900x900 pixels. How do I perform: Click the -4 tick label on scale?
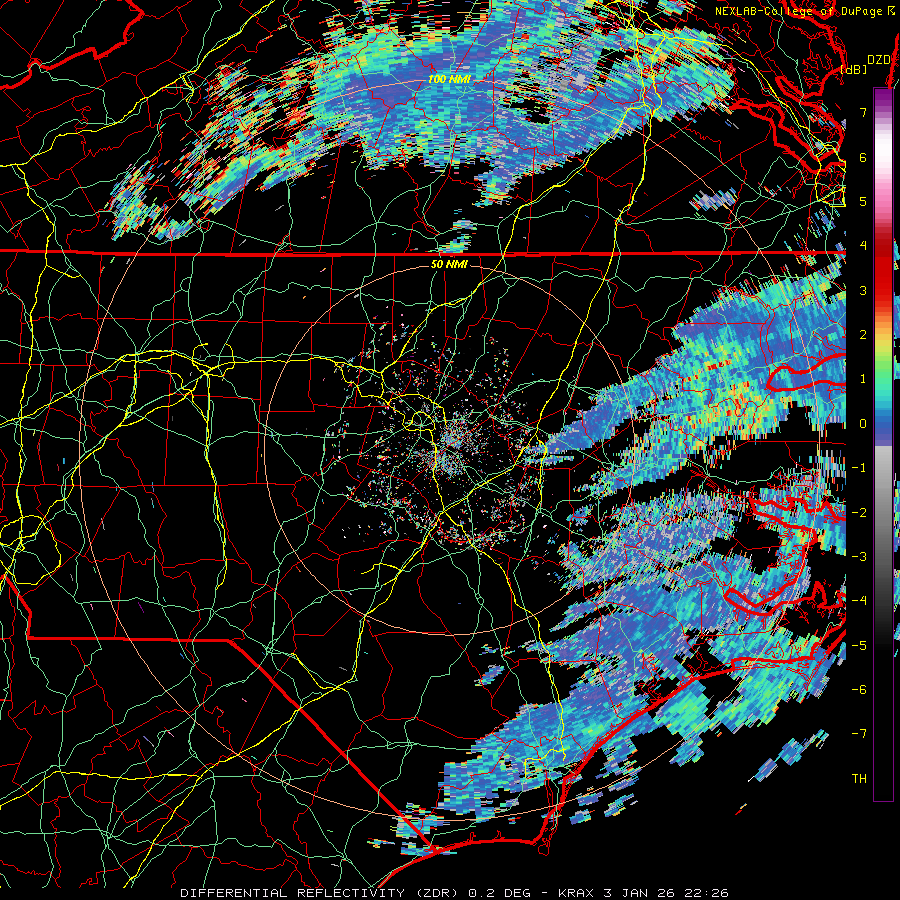859,601
